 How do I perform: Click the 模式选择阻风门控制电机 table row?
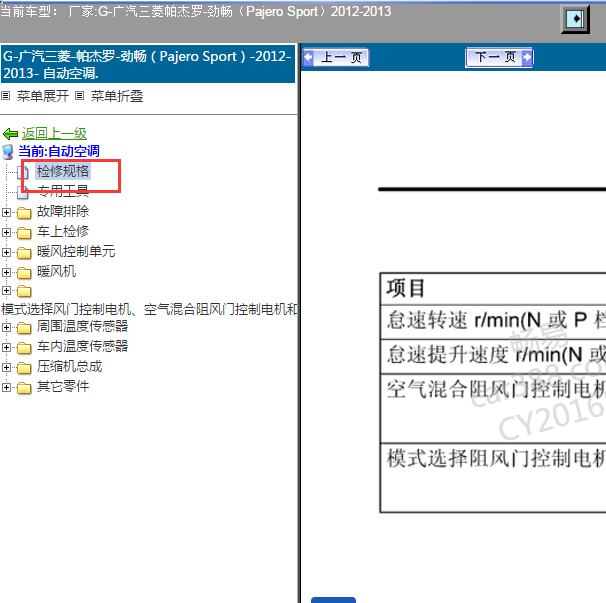point(493,478)
